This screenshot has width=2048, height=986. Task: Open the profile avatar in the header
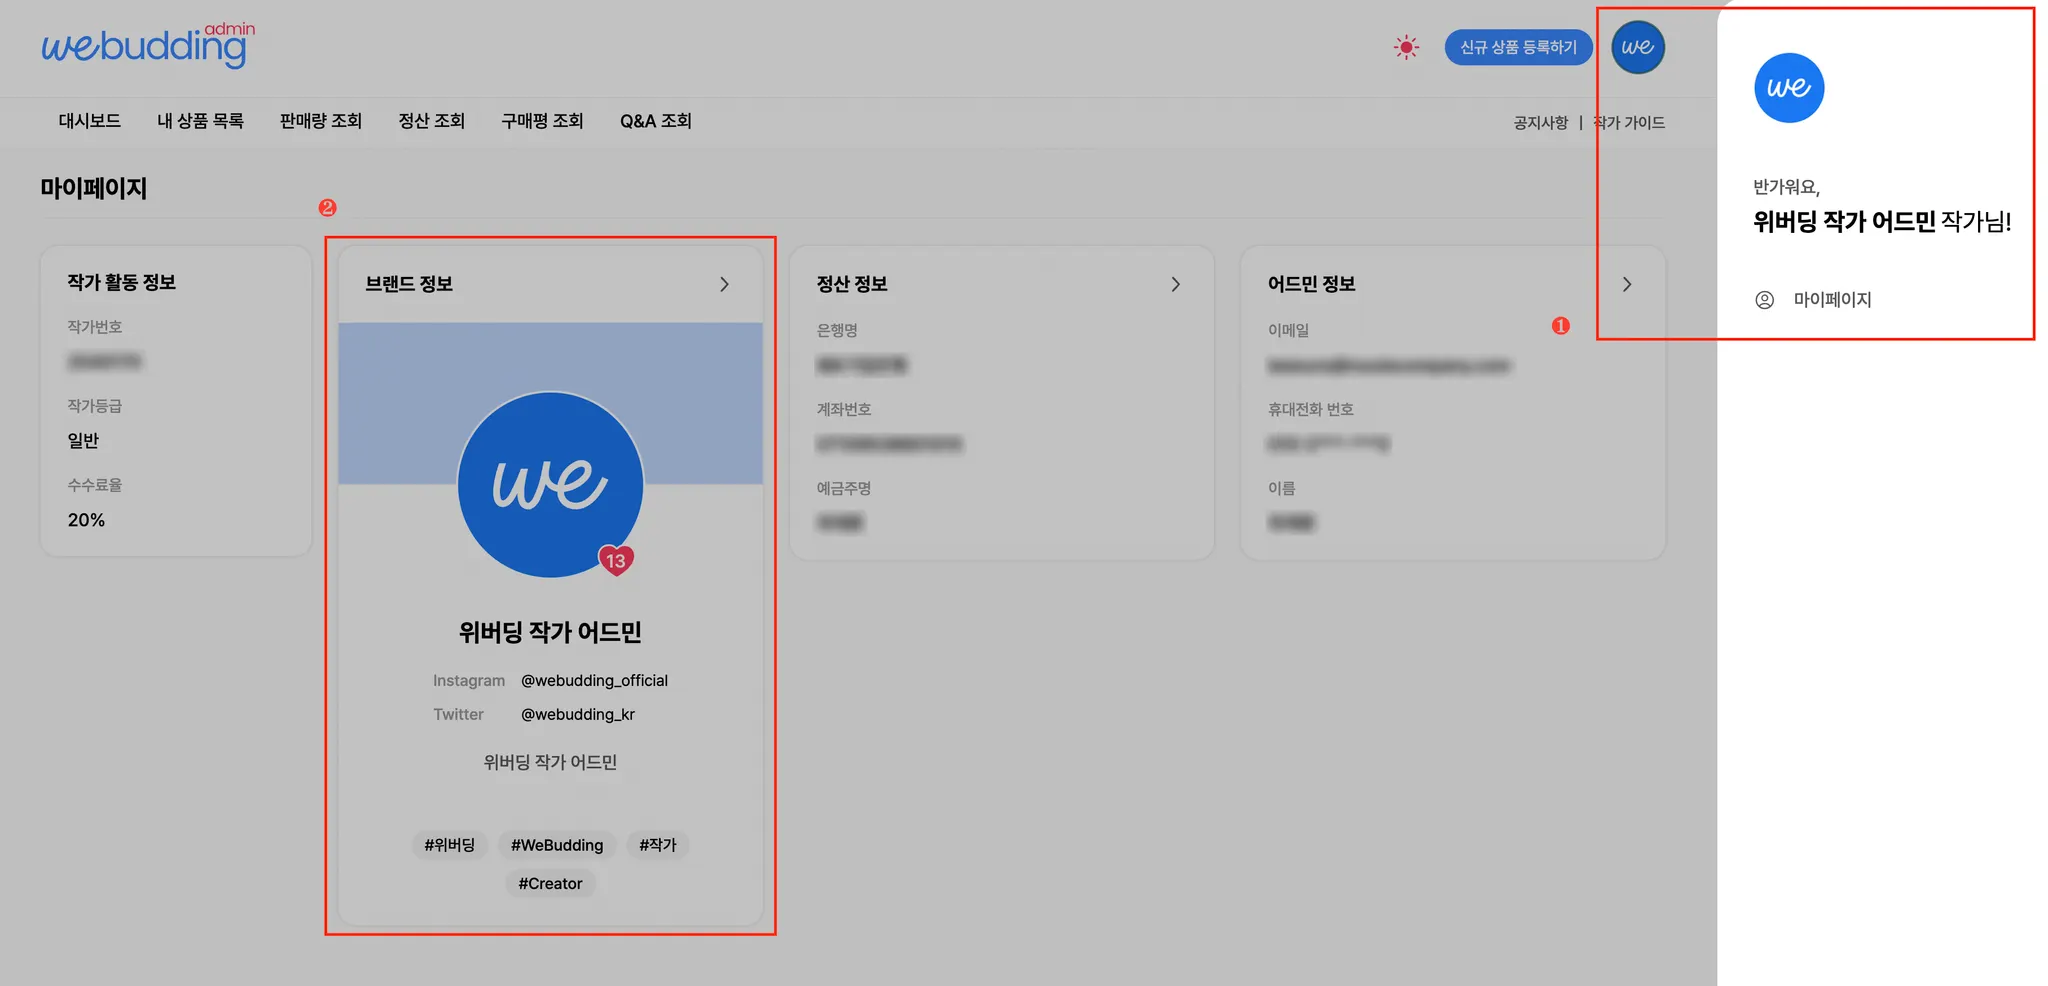[1638, 47]
